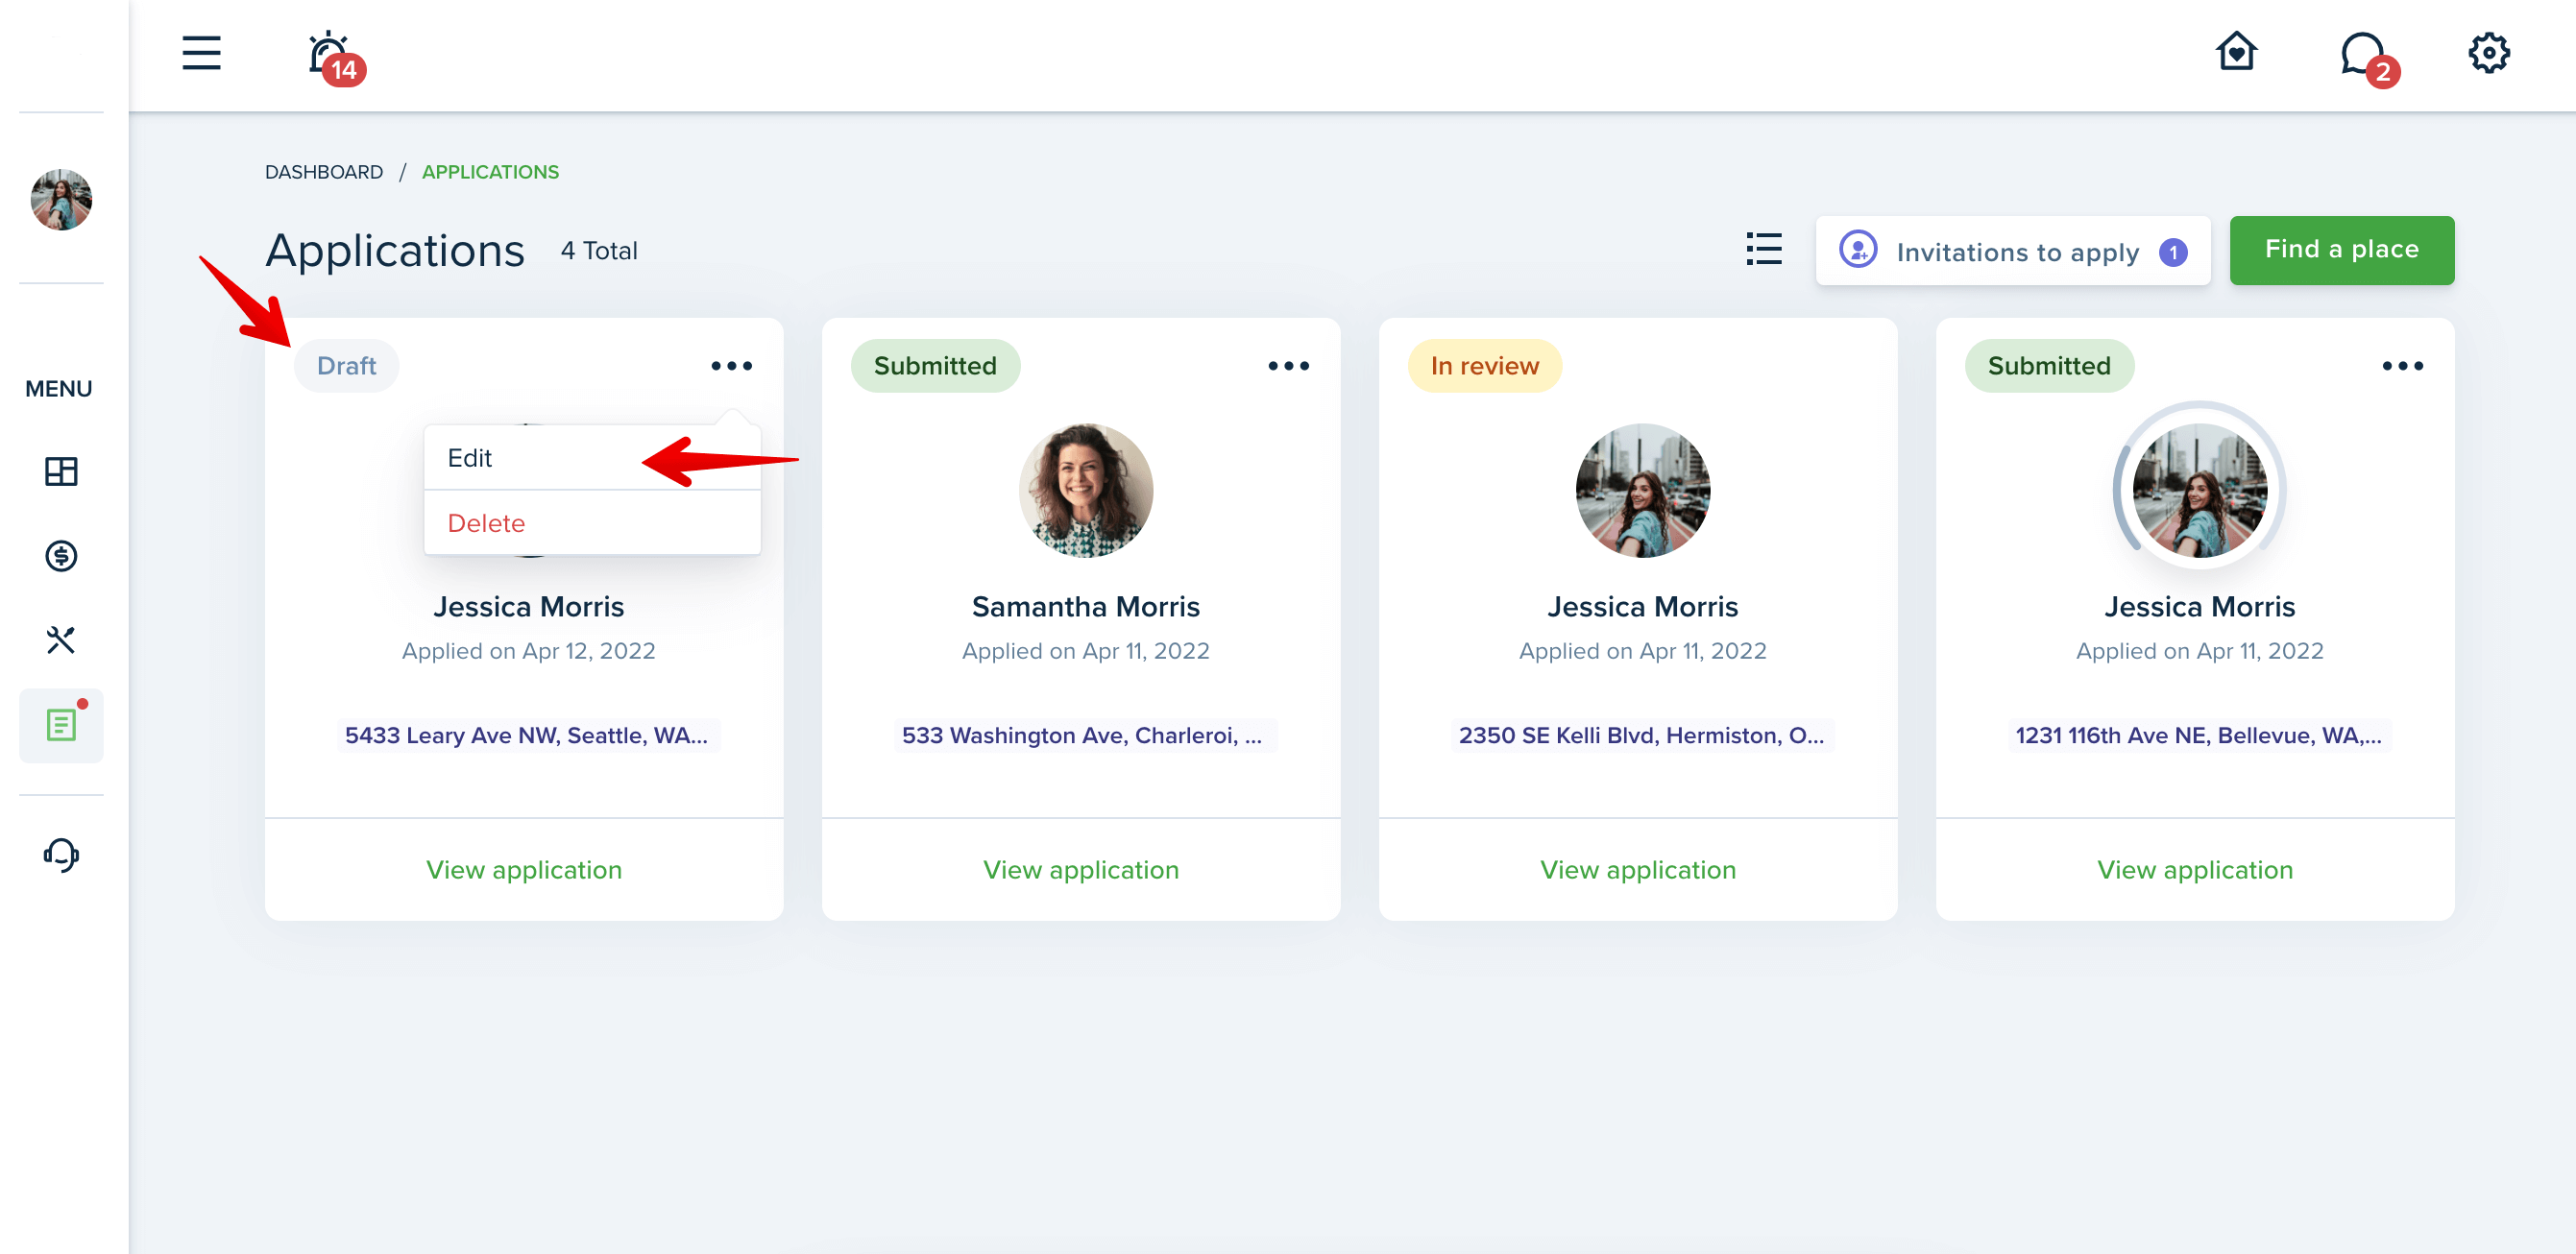The image size is (2576, 1254).
Task: Click Jessica Morris name on Bellevue card
Action: [2200, 607]
